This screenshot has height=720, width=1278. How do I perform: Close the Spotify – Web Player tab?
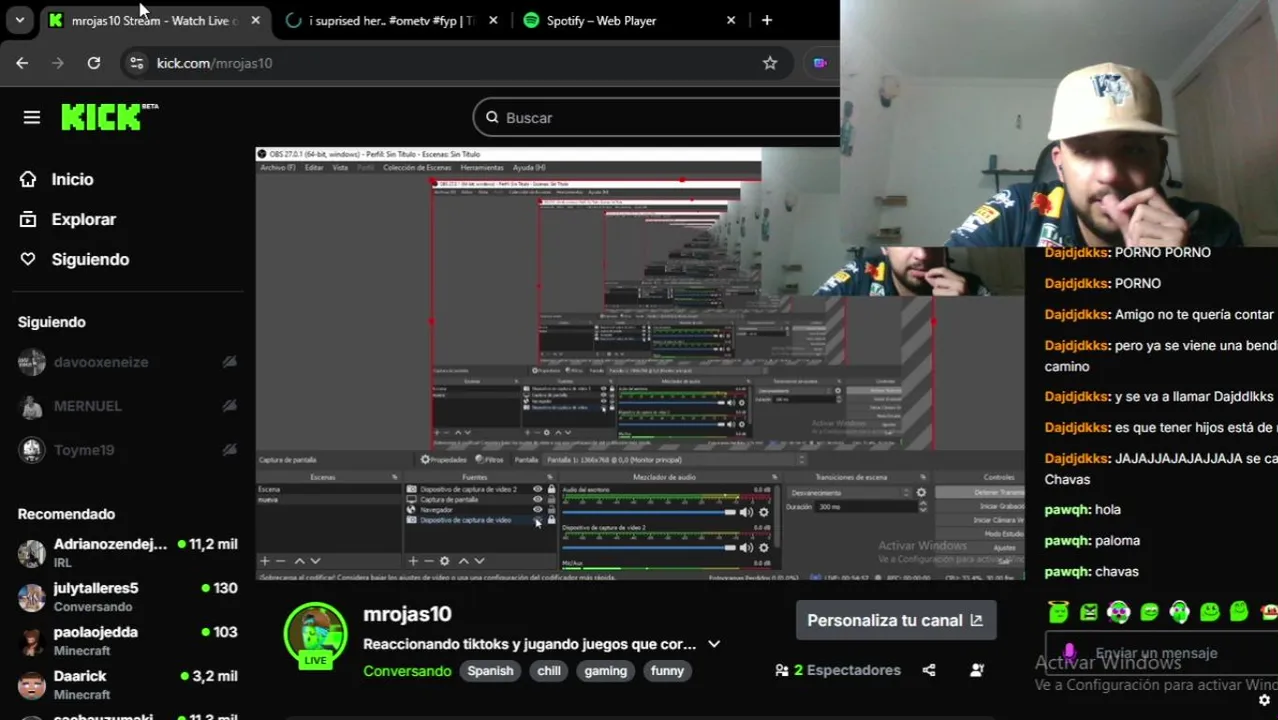coord(731,20)
